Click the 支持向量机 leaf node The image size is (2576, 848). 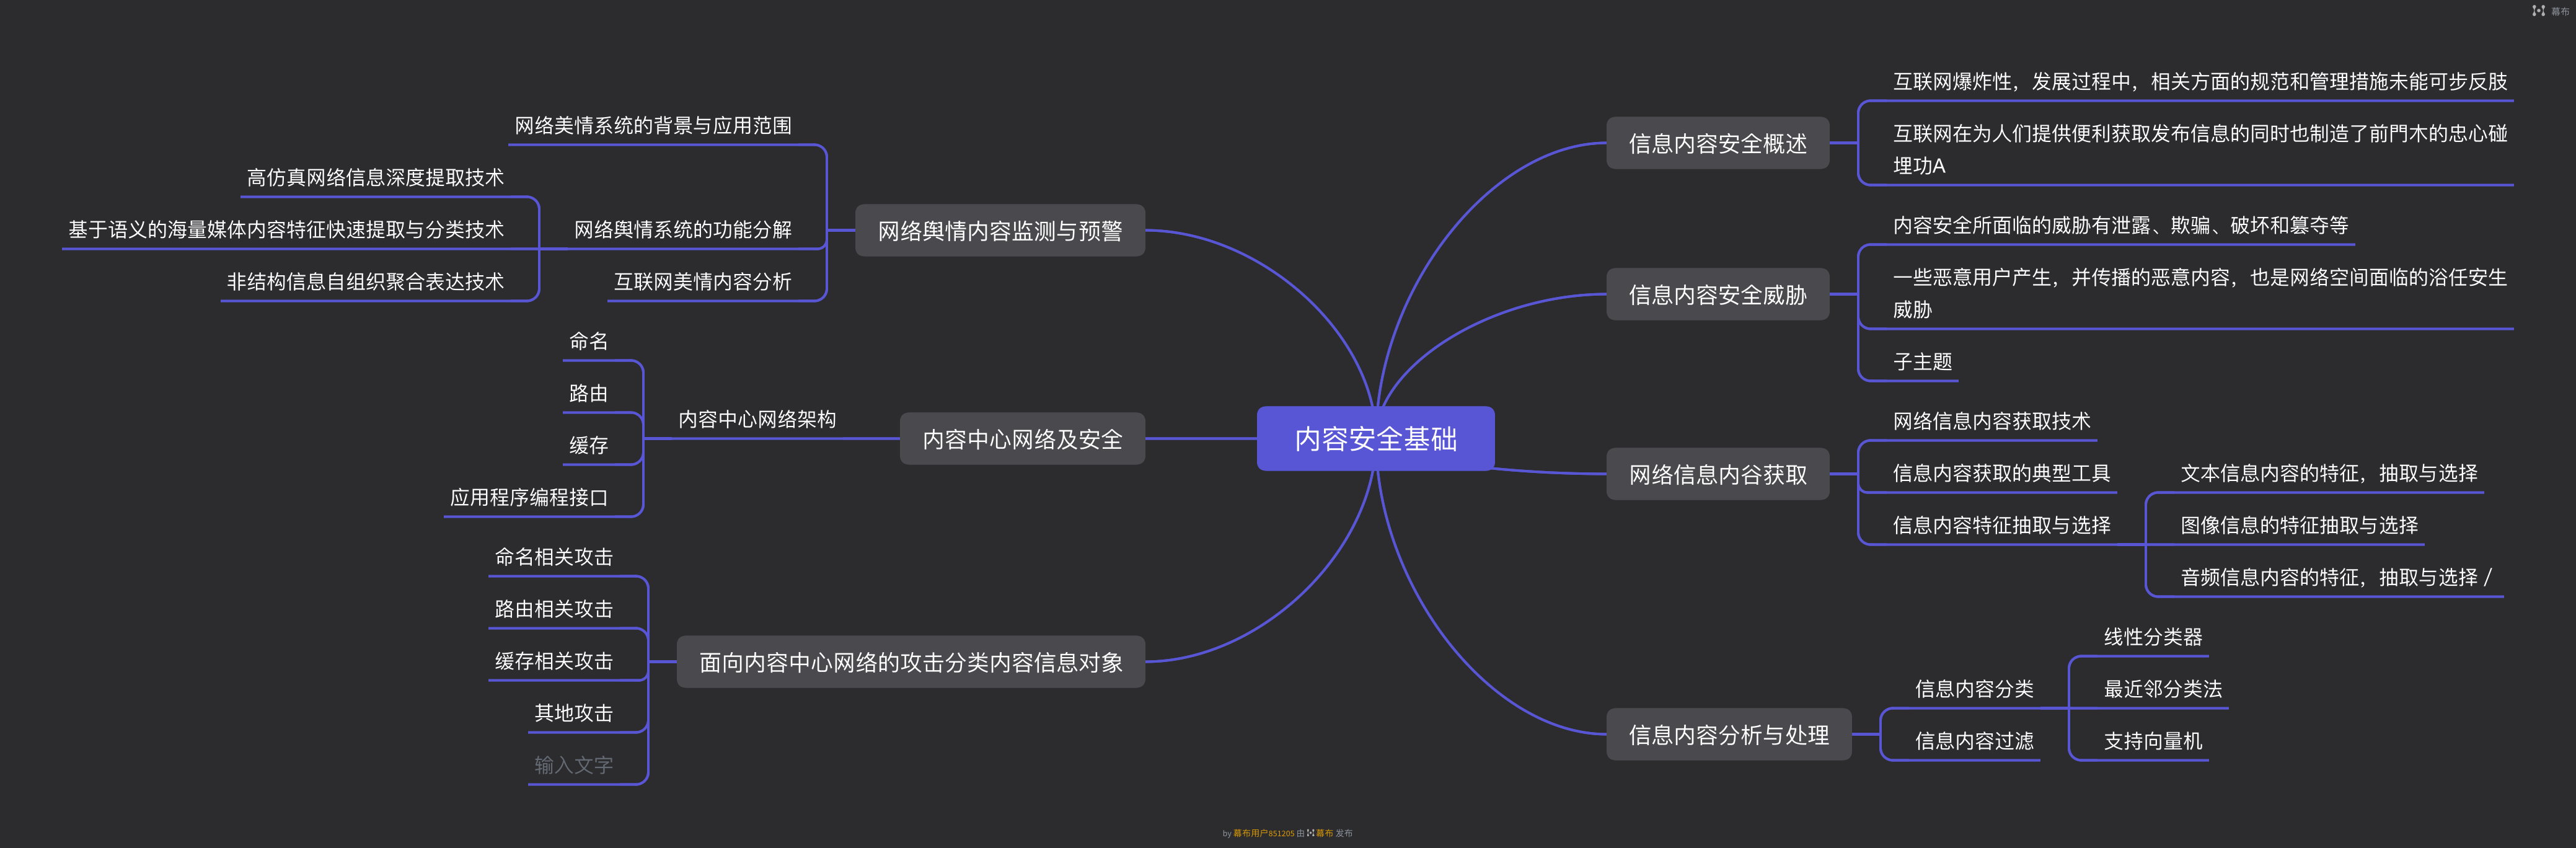(x=2152, y=741)
